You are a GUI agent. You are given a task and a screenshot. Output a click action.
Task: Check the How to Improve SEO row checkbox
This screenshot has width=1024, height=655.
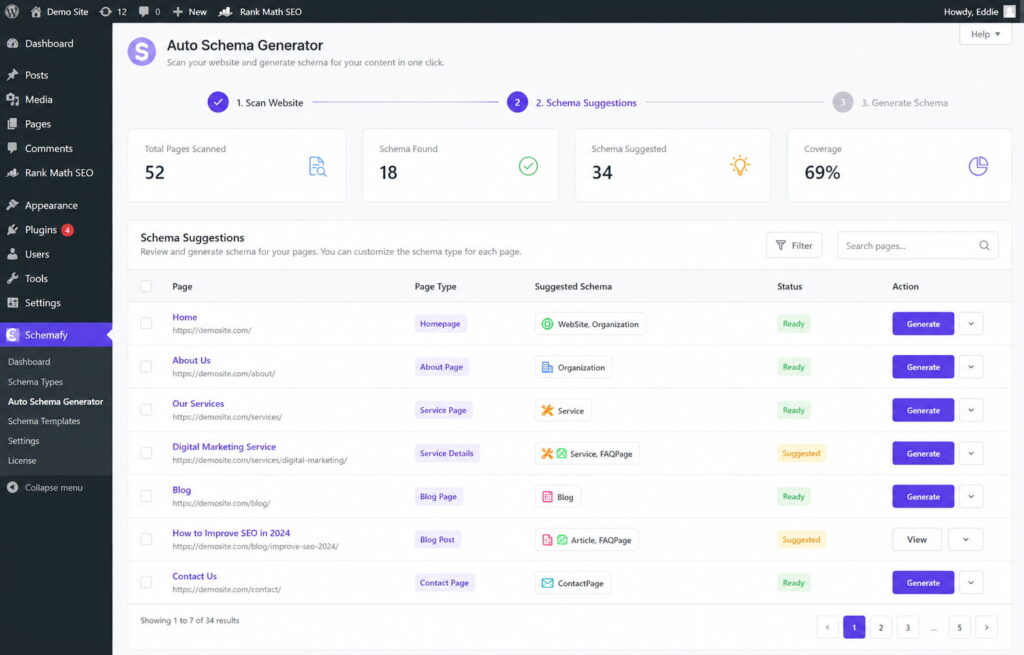pyautogui.click(x=146, y=539)
